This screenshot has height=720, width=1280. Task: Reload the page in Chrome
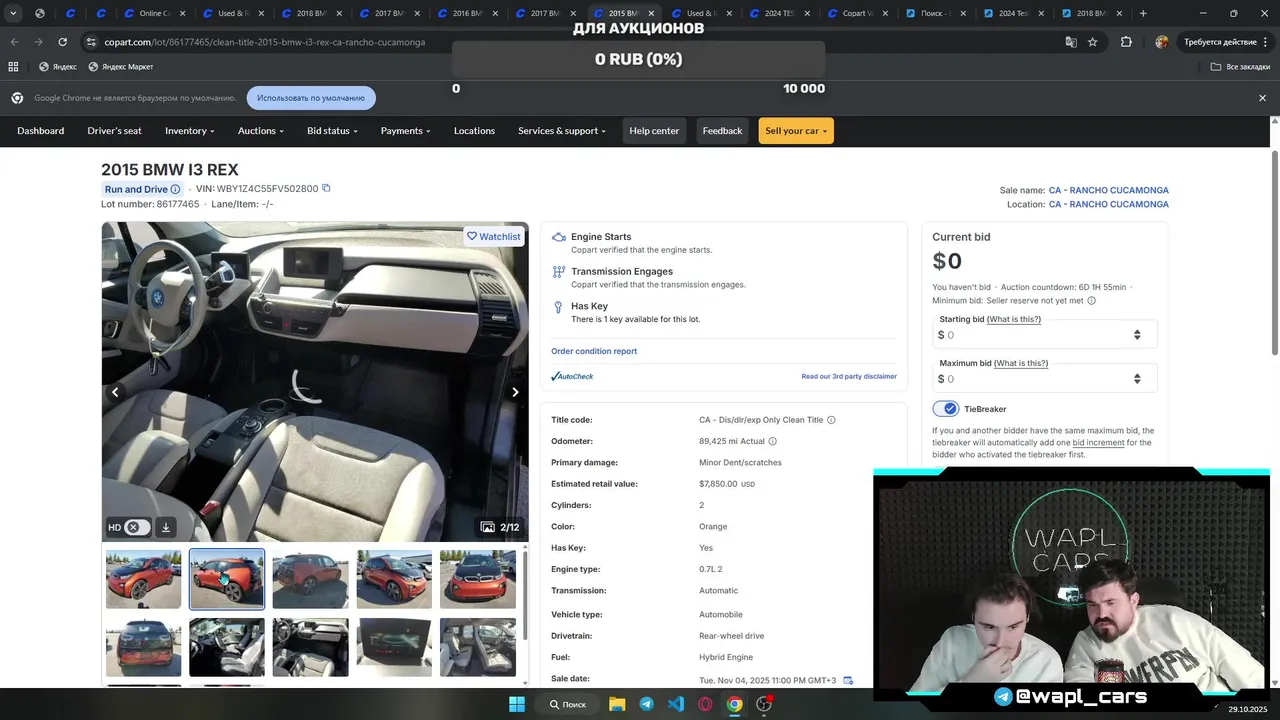[62, 42]
